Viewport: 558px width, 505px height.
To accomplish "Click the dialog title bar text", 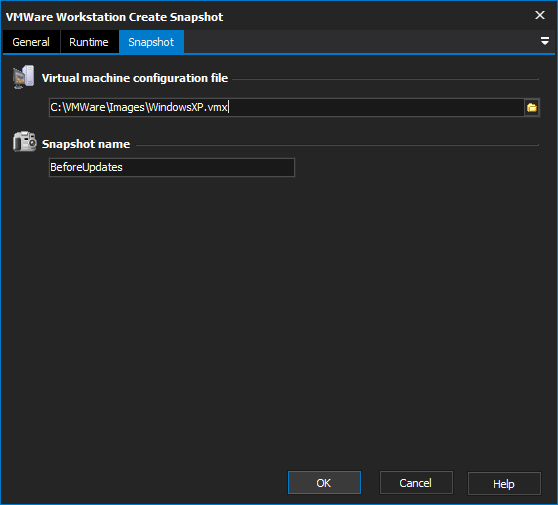I will [x=114, y=17].
